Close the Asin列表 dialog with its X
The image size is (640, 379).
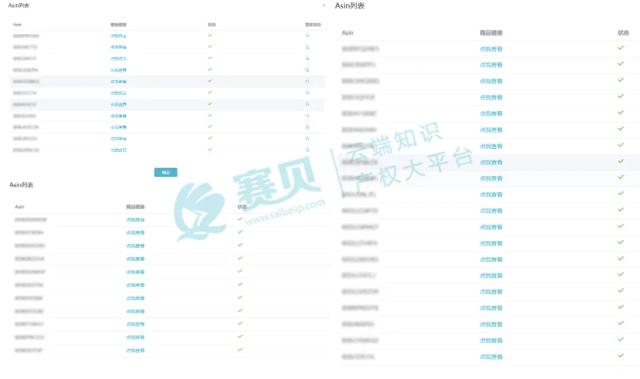click(x=324, y=5)
